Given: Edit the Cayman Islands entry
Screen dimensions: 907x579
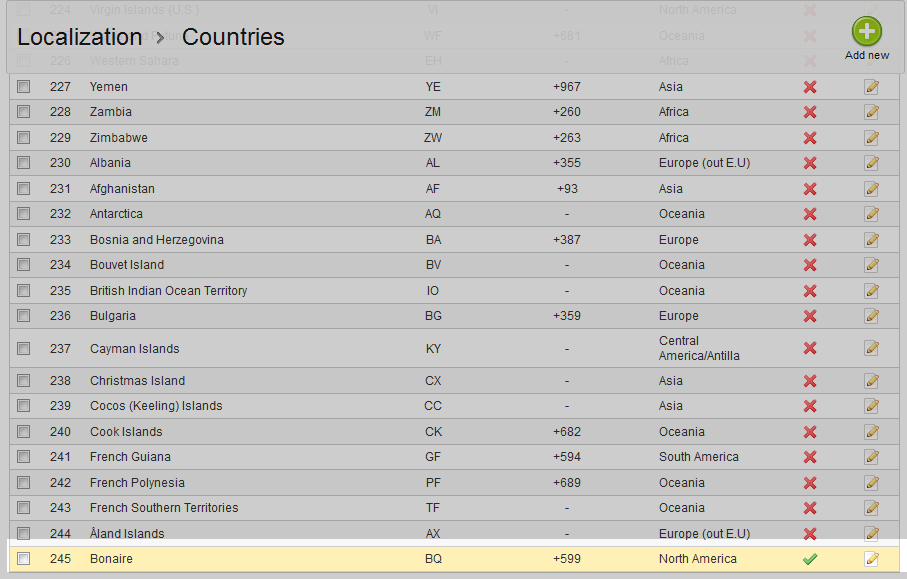Looking at the screenshot, I should pyautogui.click(x=872, y=348).
